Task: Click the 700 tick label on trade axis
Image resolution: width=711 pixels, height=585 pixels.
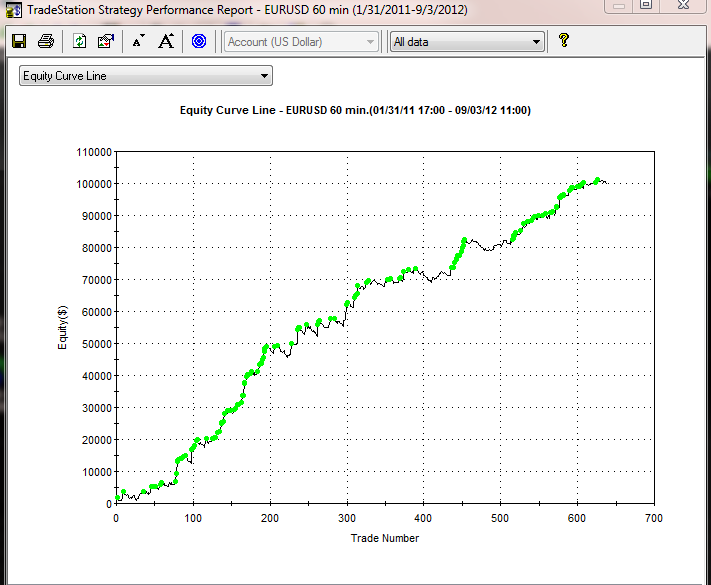Action: (653, 519)
